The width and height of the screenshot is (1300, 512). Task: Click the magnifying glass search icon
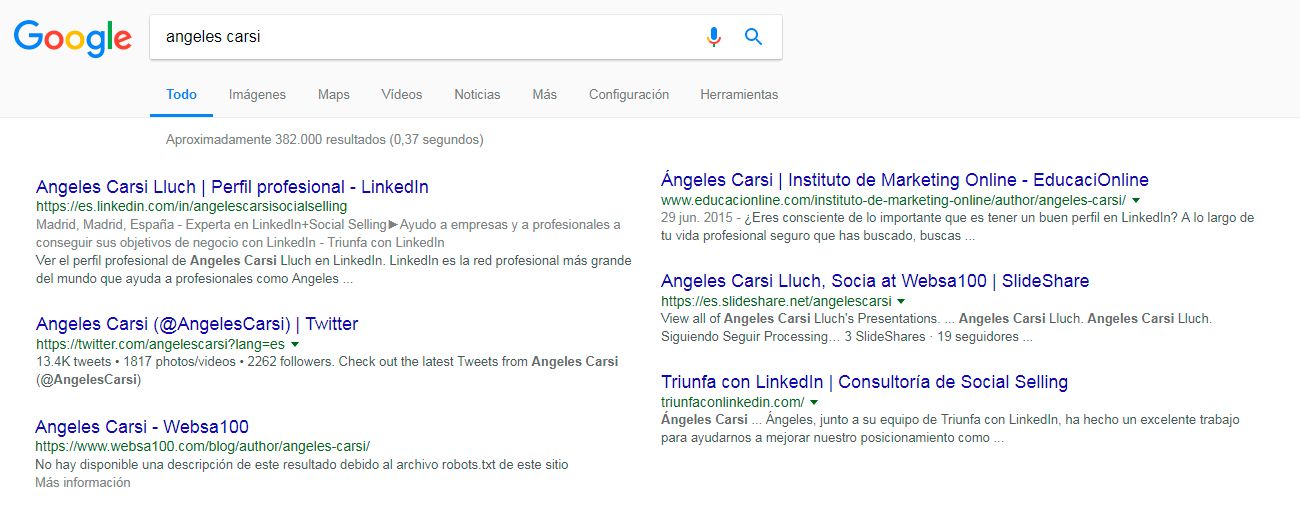click(754, 37)
